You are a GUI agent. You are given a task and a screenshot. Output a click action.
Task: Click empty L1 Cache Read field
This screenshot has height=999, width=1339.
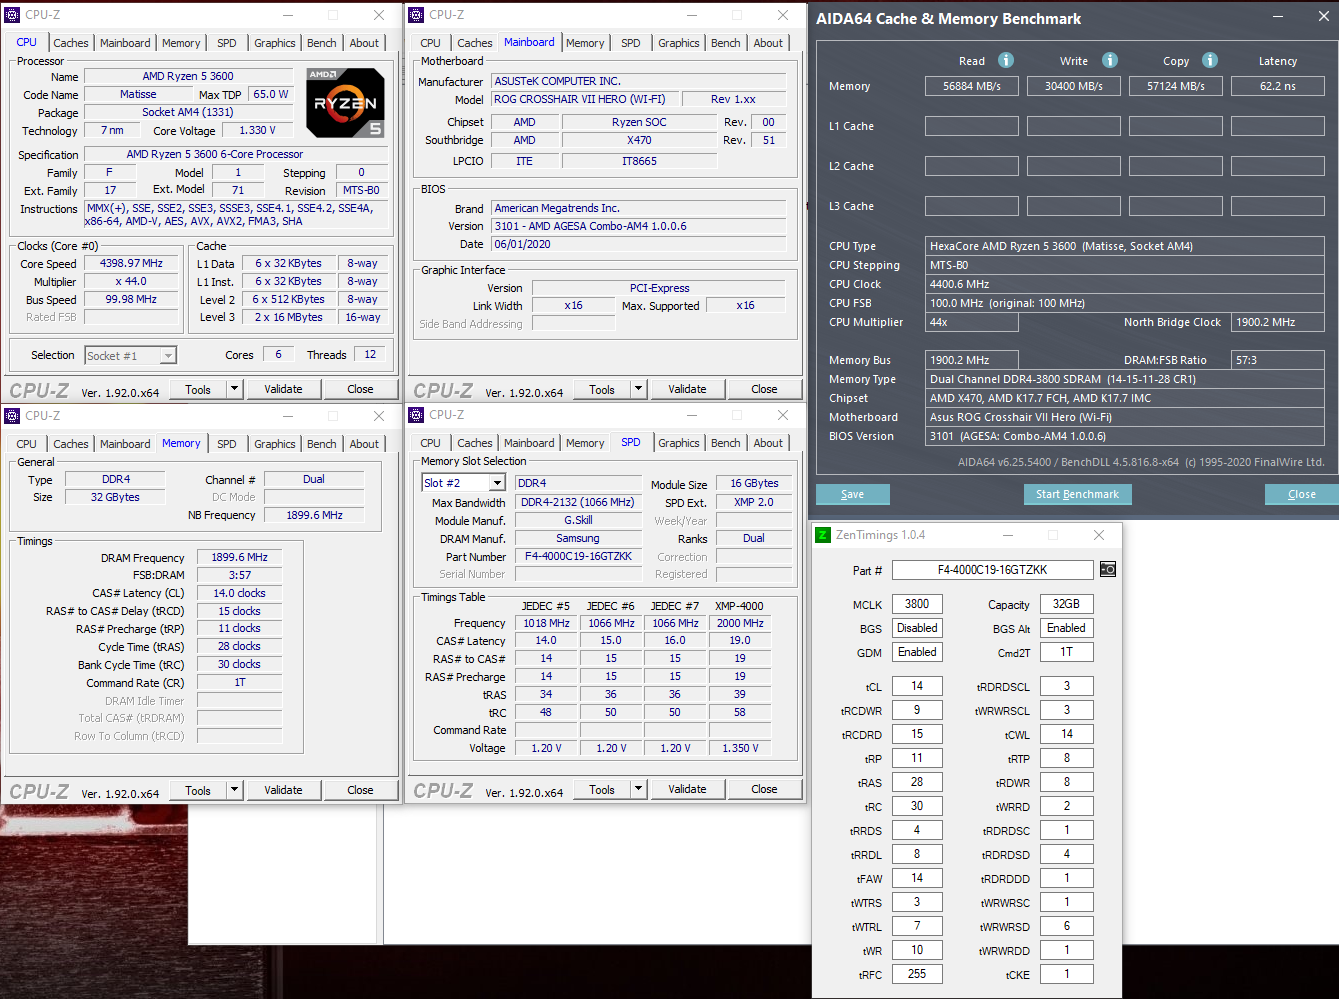tap(972, 126)
